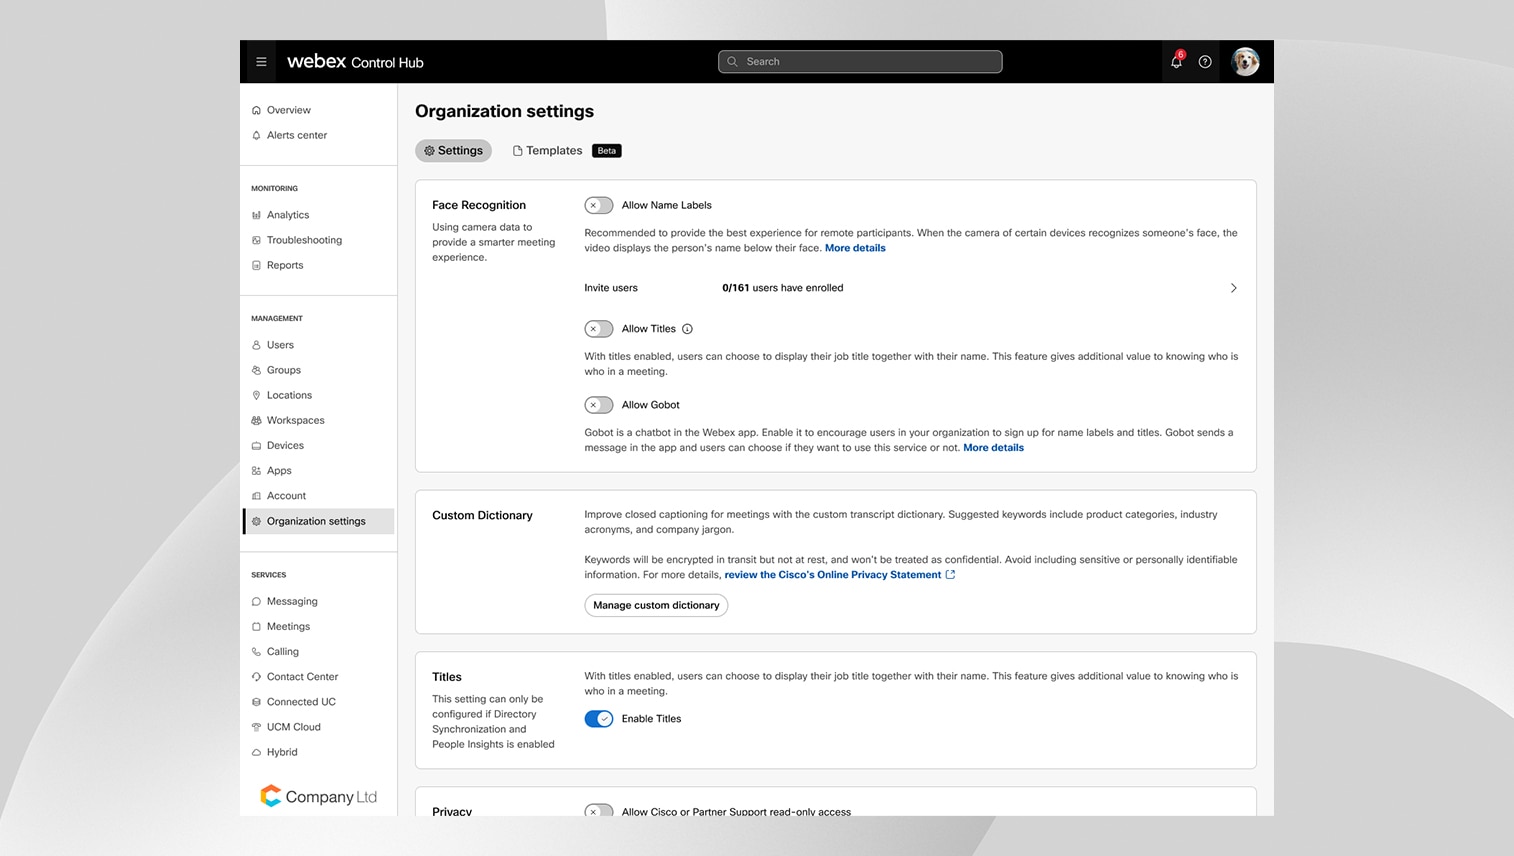
Task: Click the Account icon in sidebar
Action: point(256,496)
